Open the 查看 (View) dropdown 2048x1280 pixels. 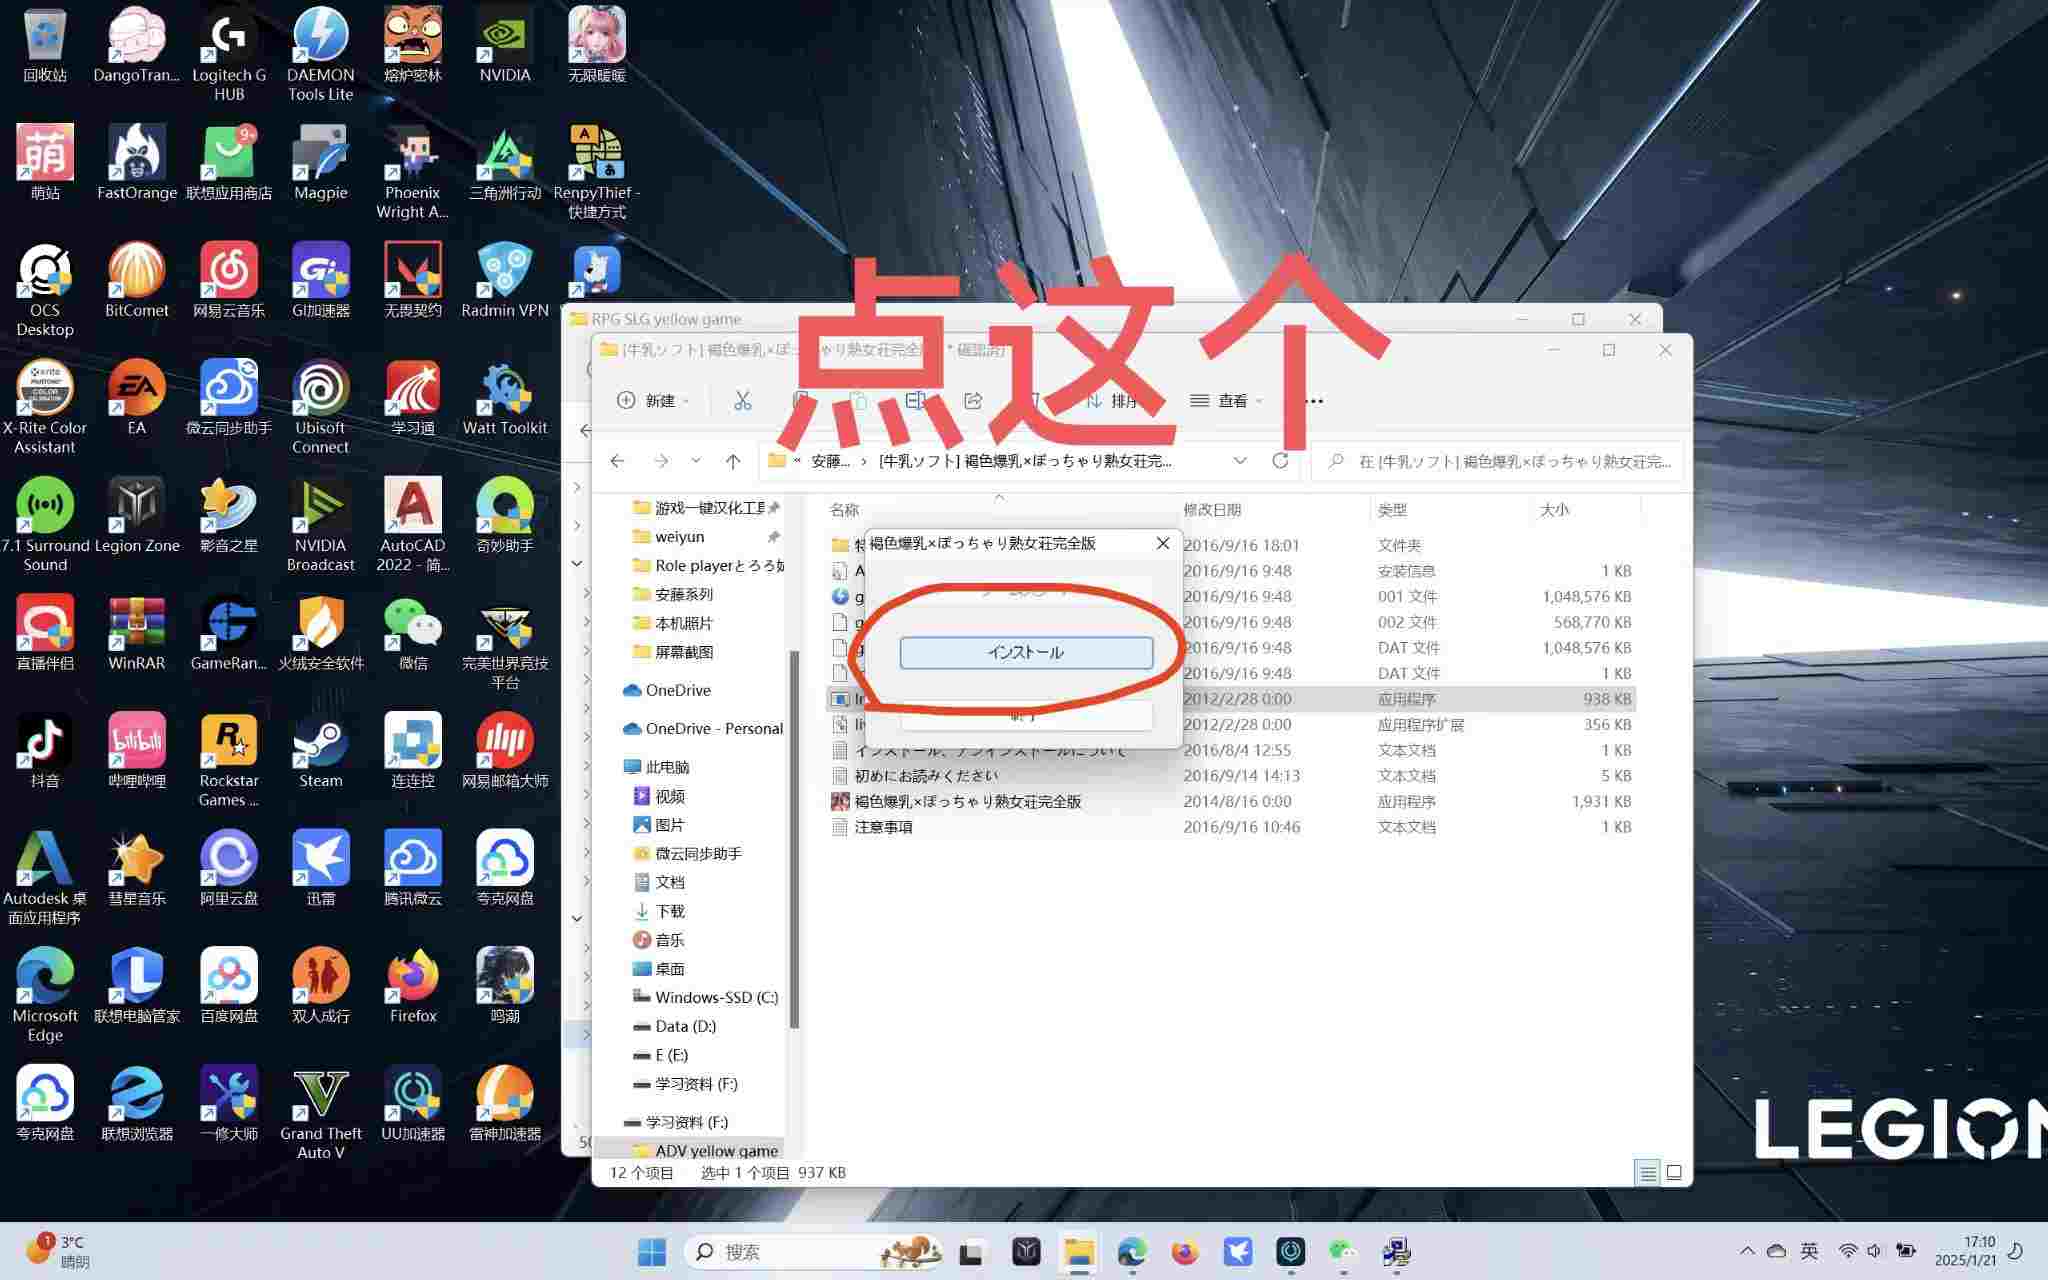[x=1226, y=400]
